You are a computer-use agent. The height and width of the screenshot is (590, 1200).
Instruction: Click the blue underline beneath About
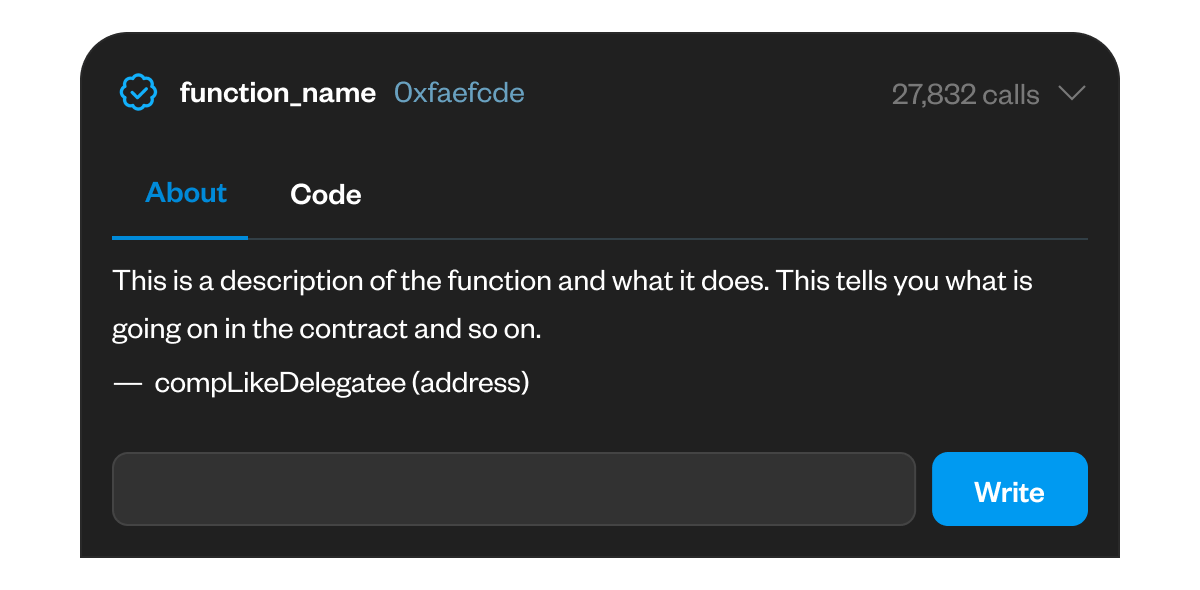coord(180,237)
